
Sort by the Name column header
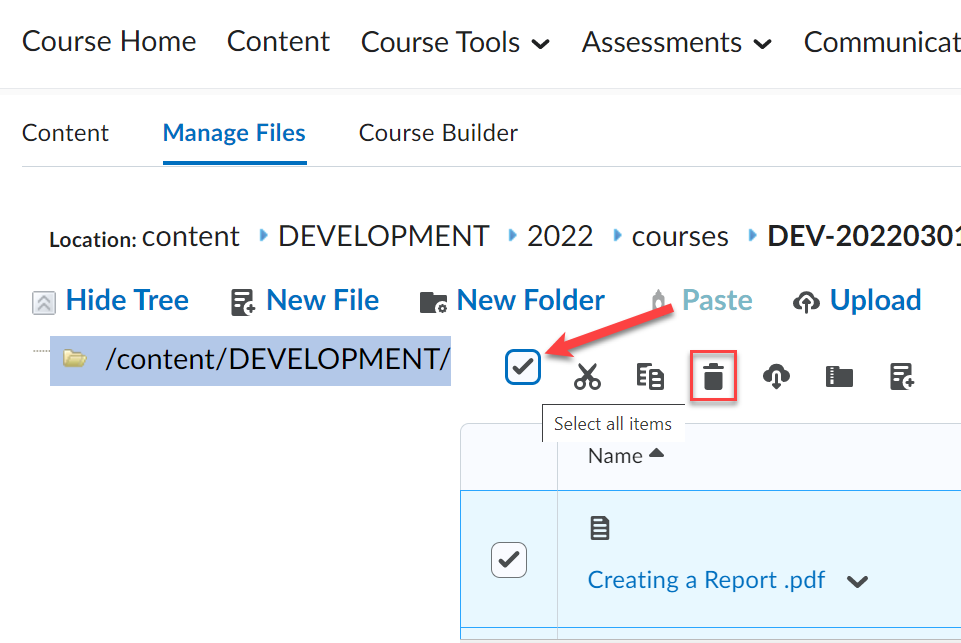[x=626, y=455]
